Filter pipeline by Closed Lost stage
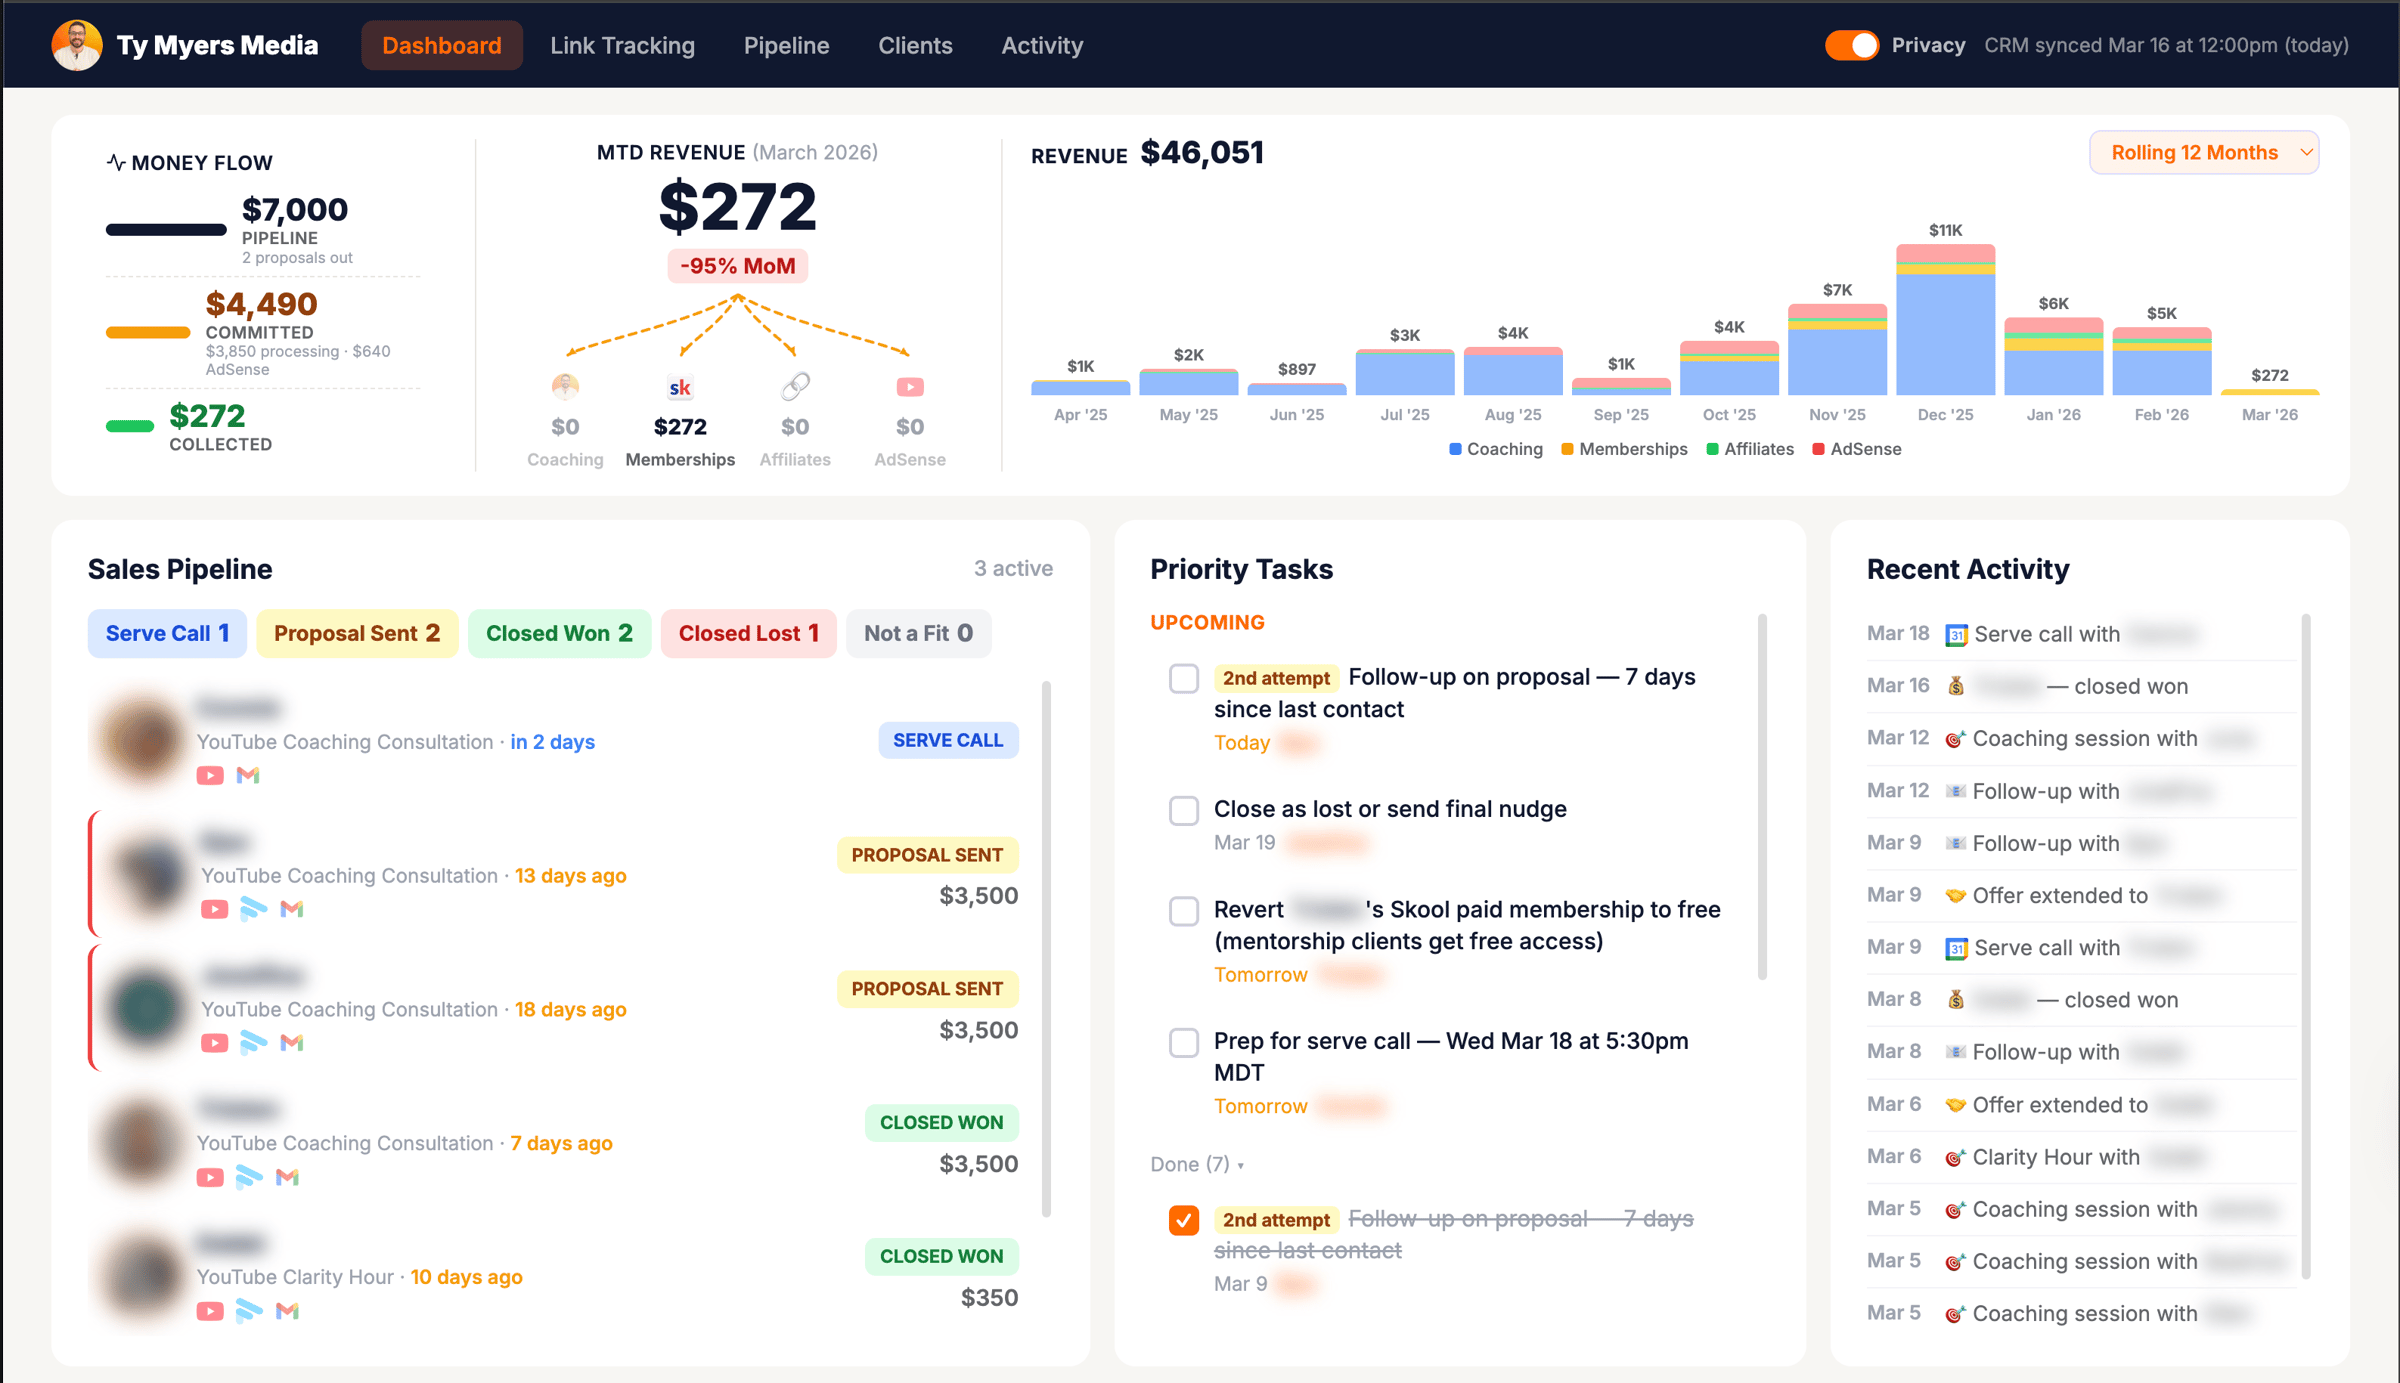Viewport: 2400px width, 1383px height. [748, 633]
